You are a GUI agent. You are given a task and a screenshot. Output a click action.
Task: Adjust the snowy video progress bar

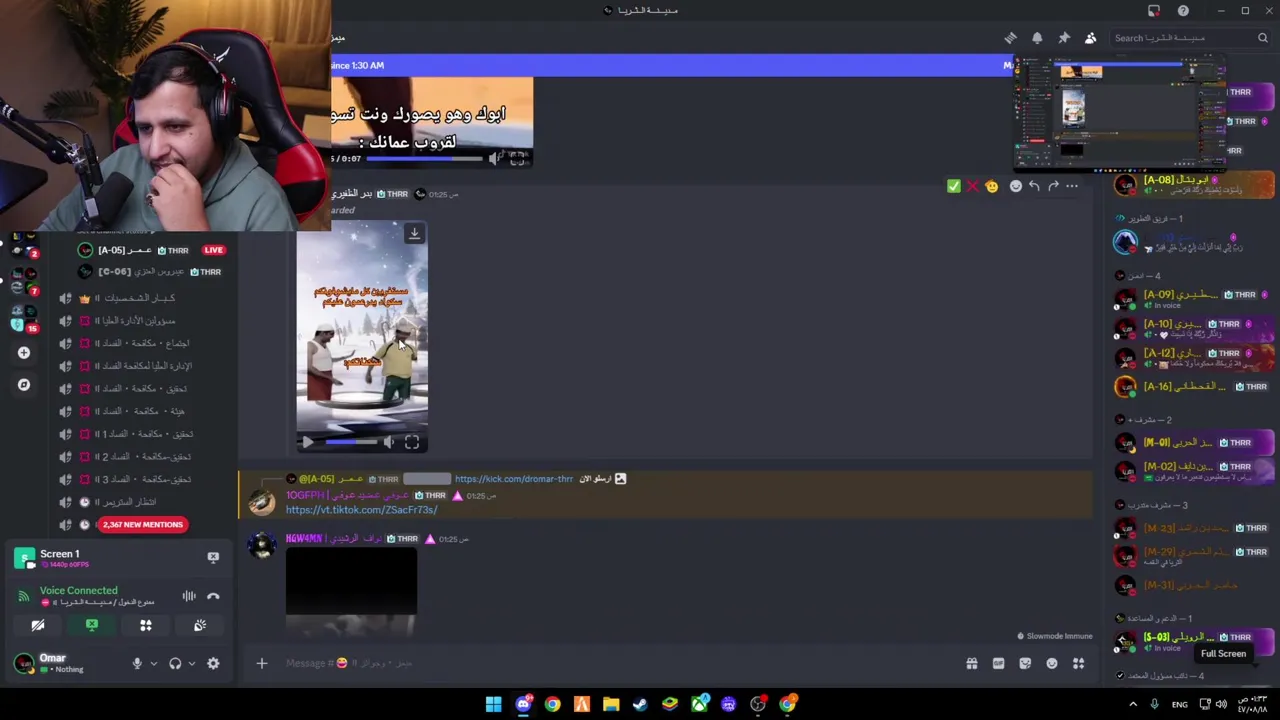(x=352, y=442)
